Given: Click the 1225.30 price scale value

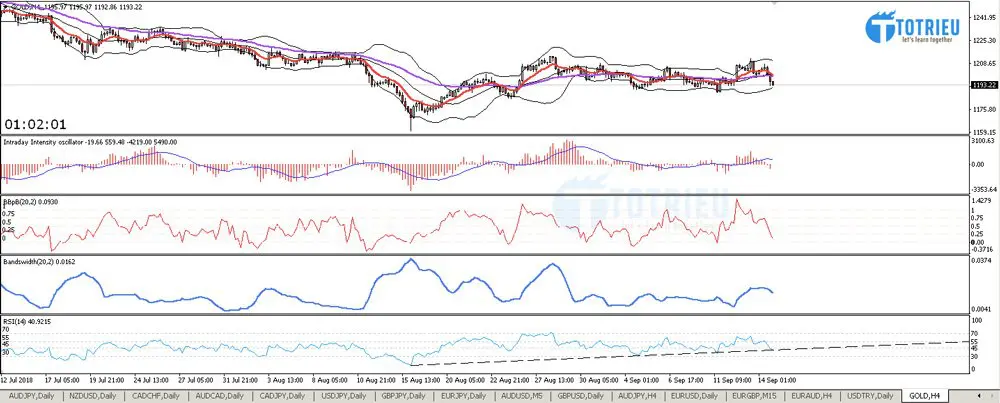Looking at the screenshot, I should [983, 40].
